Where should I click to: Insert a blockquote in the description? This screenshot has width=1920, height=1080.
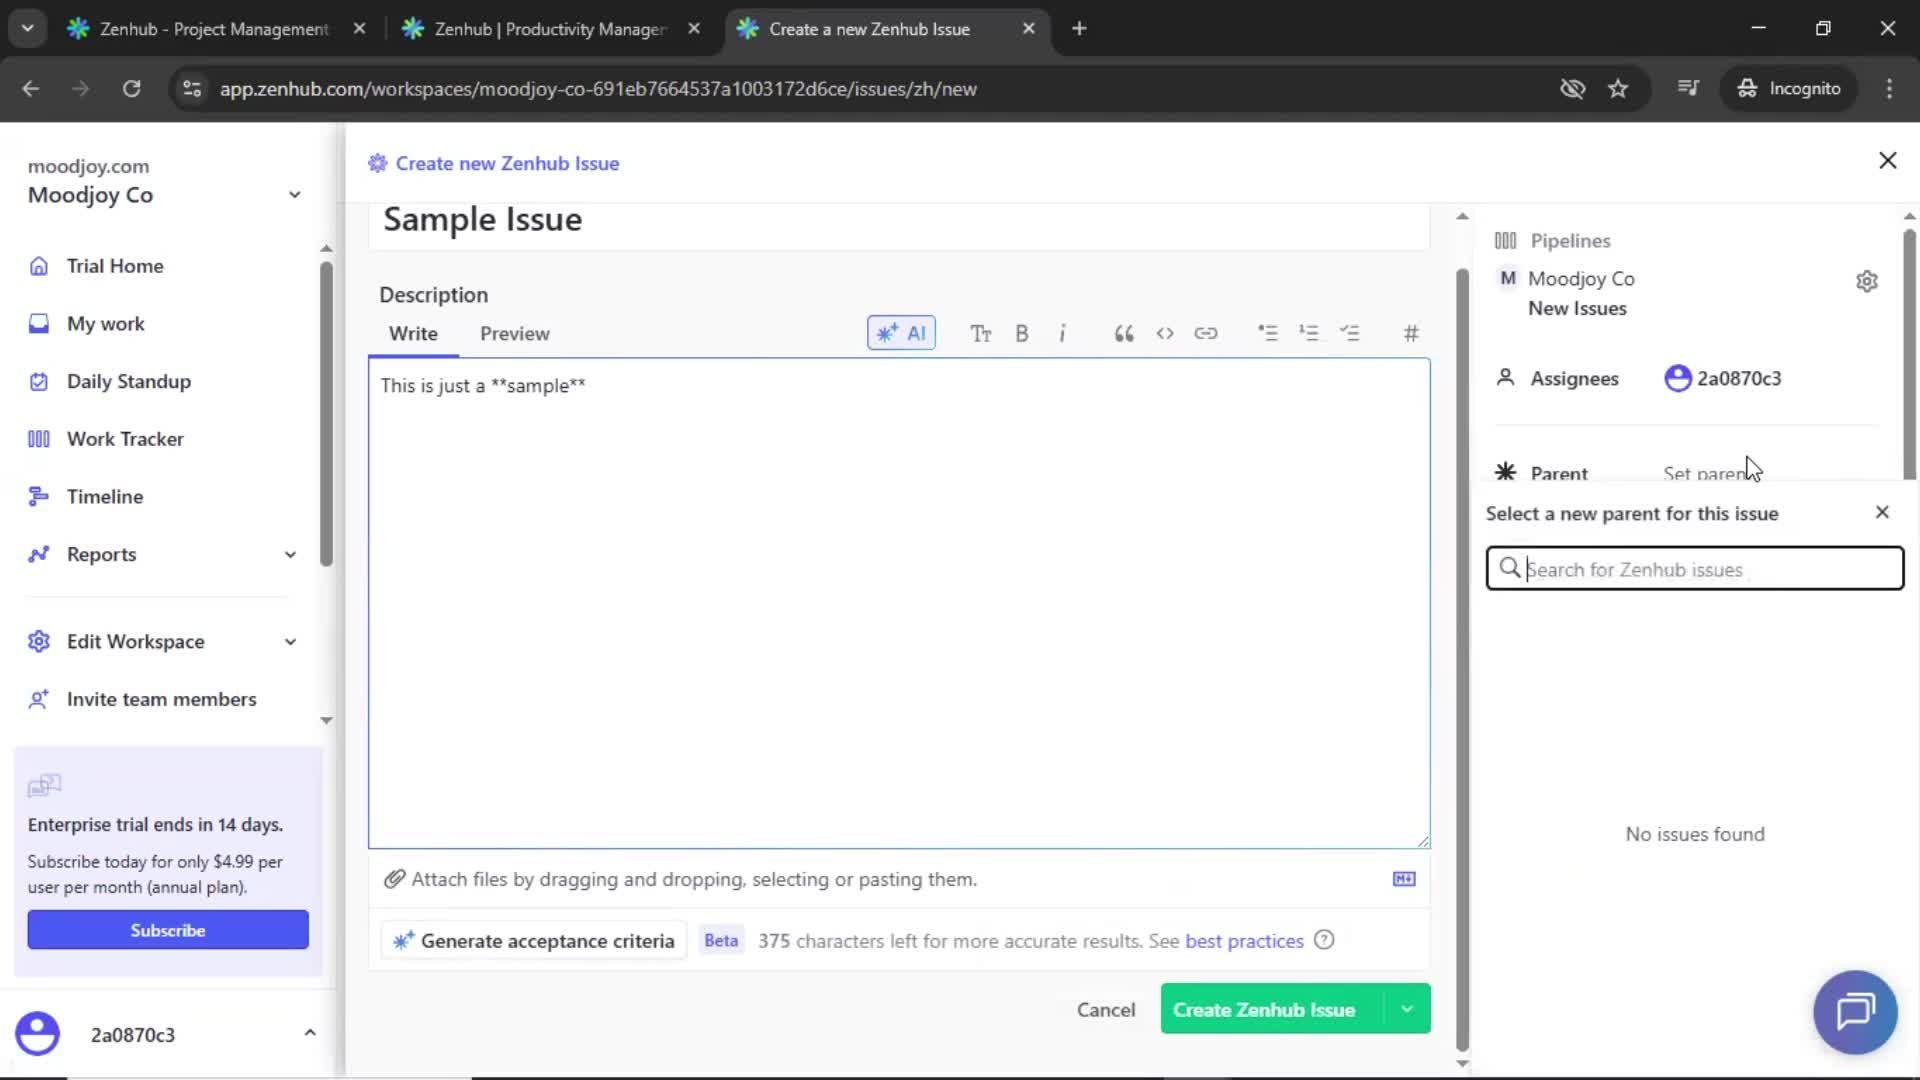point(1122,333)
